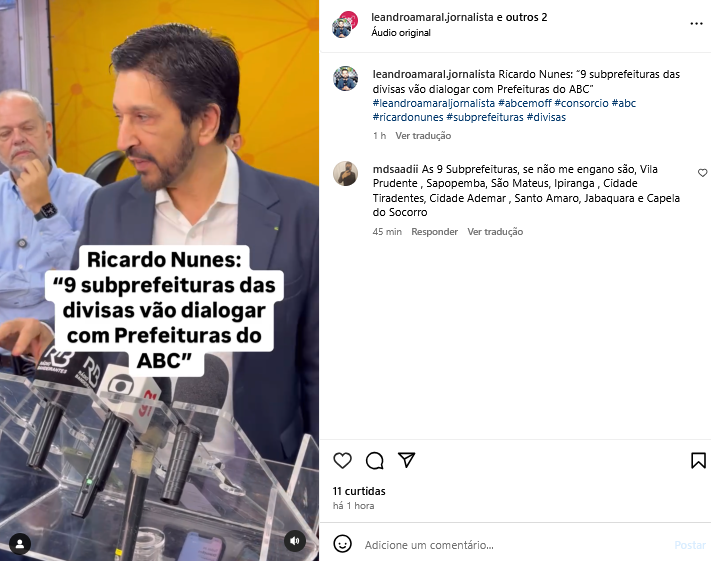
Task: Share post with paper plane icon
Action: click(x=406, y=460)
